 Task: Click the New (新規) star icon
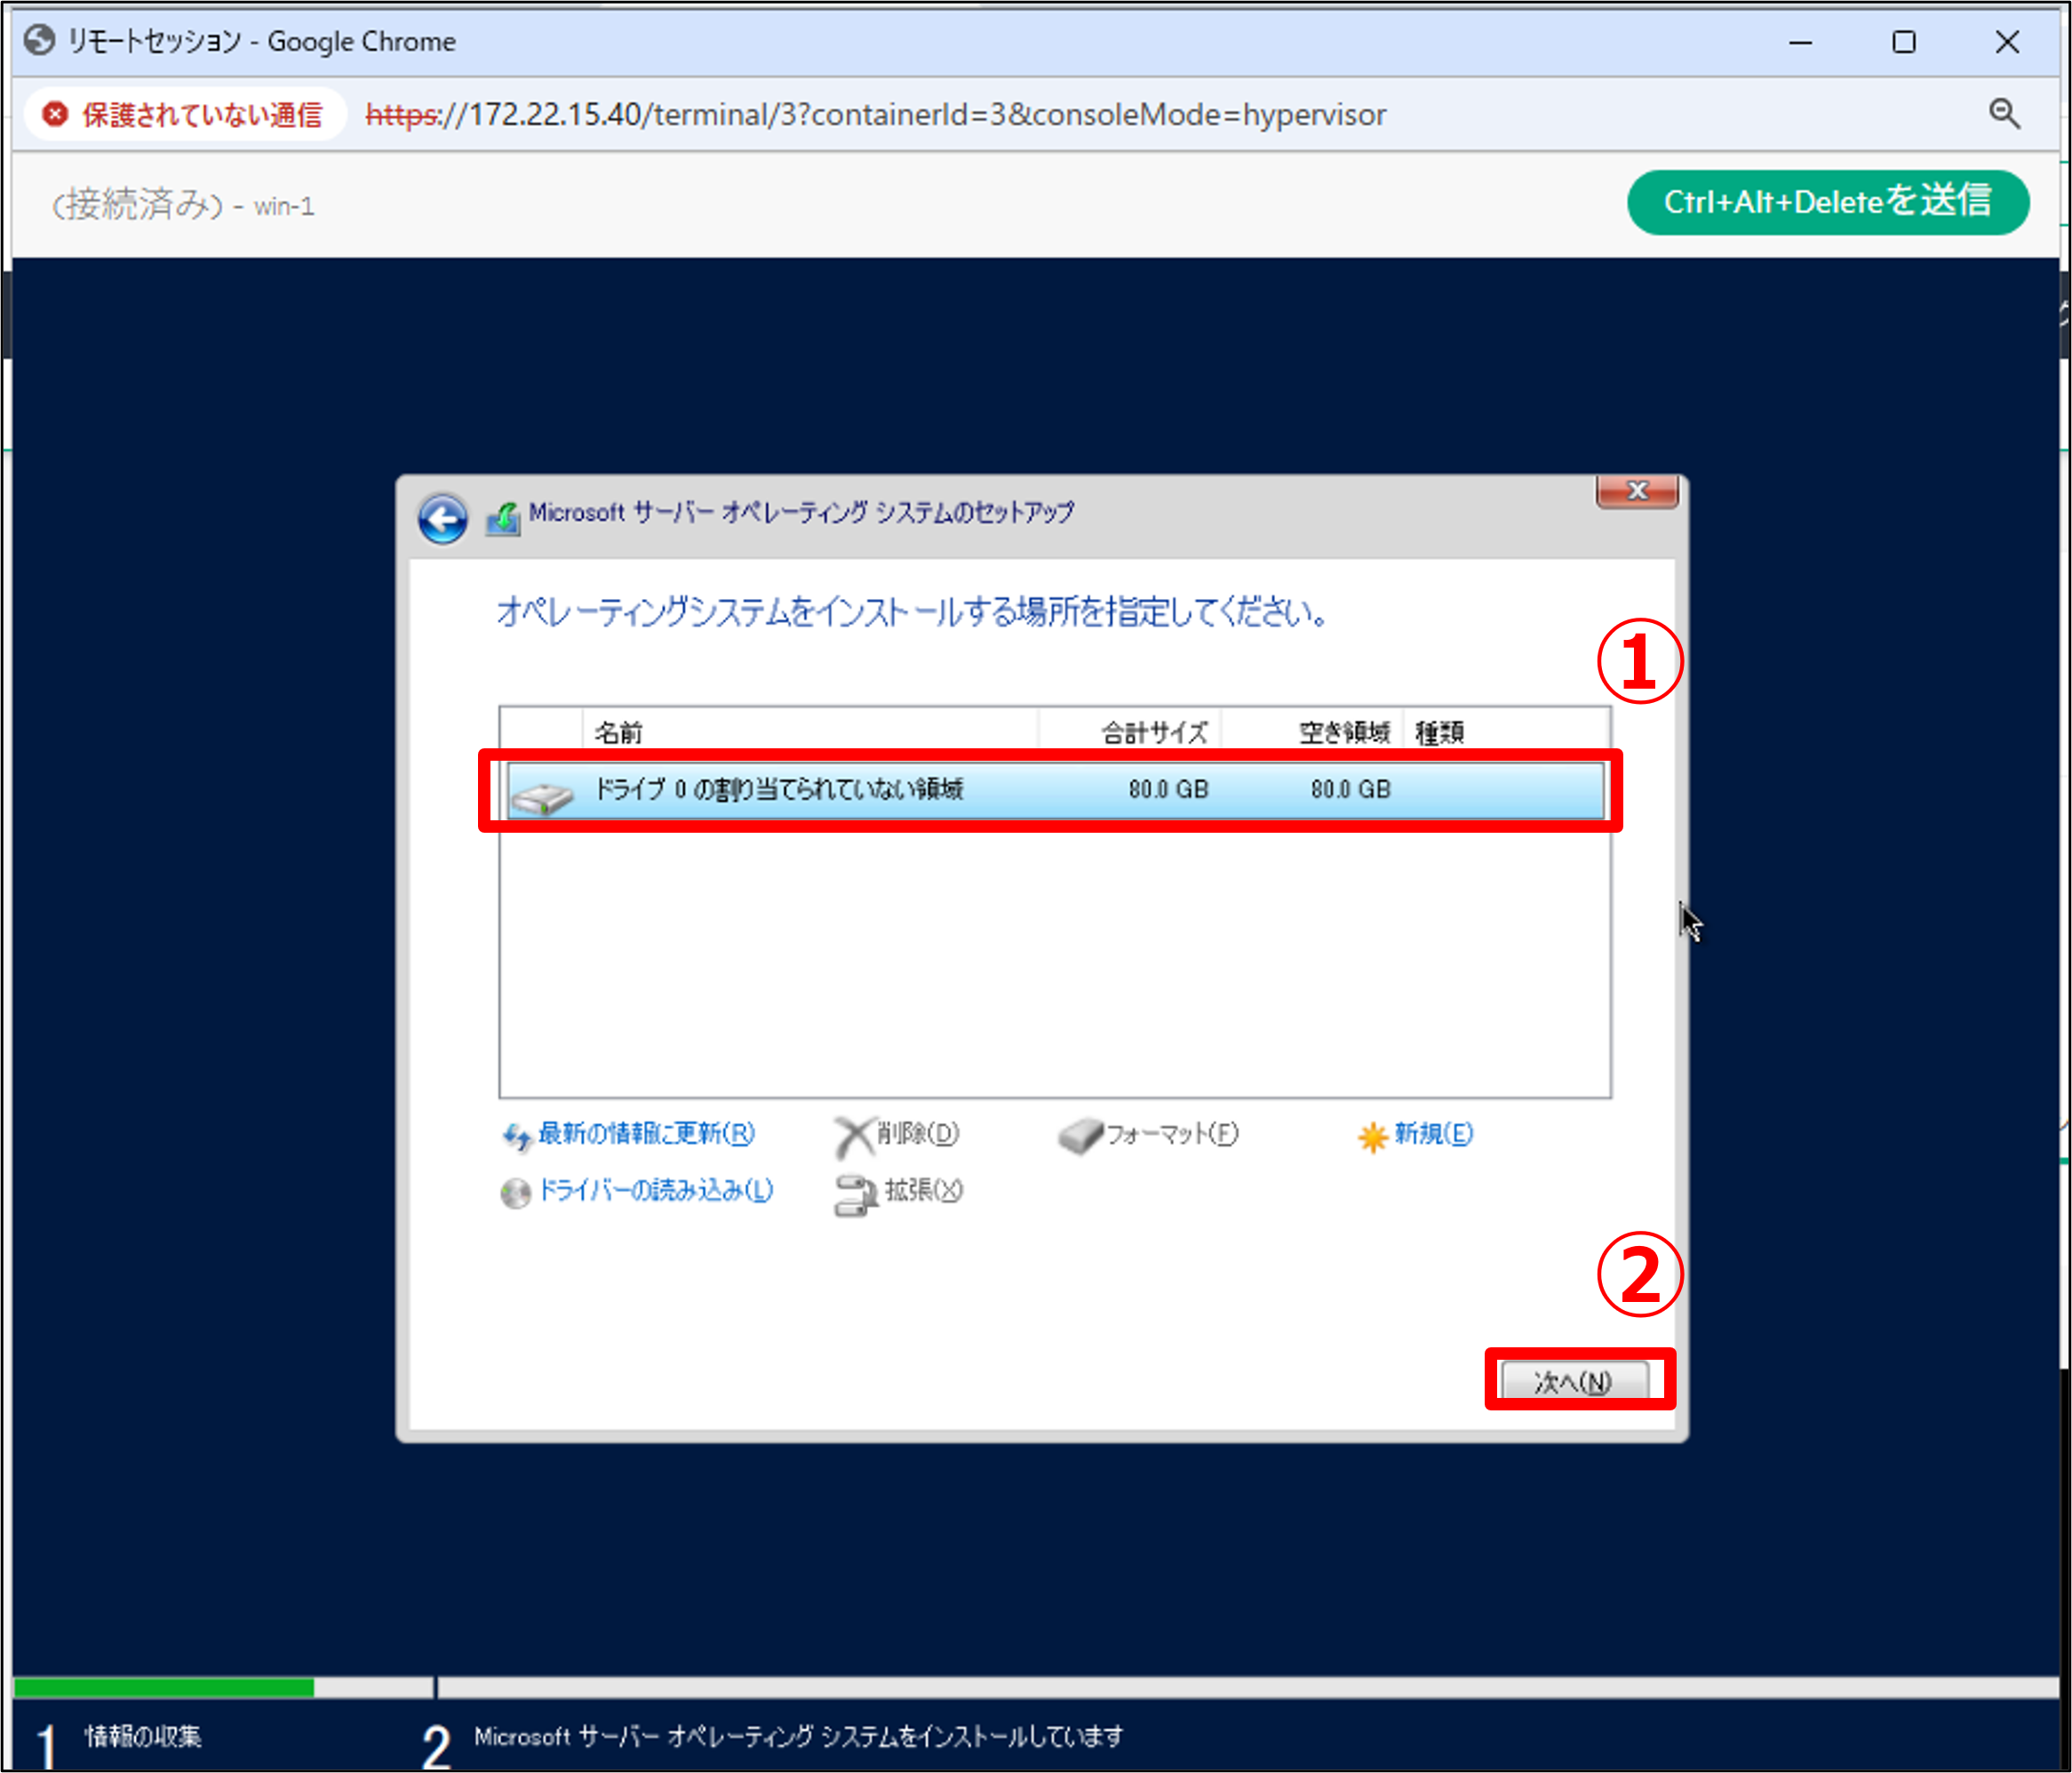point(1372,1136)
